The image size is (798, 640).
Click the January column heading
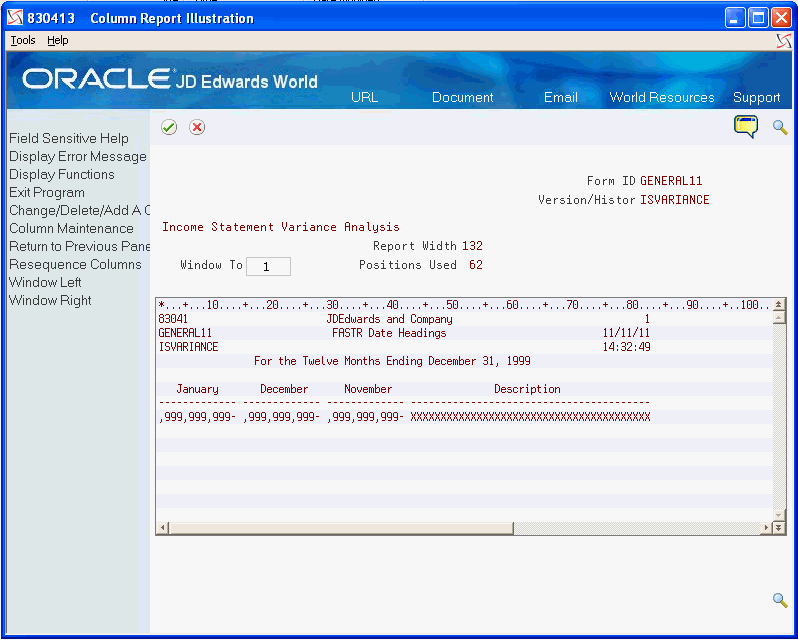(197, 389)
